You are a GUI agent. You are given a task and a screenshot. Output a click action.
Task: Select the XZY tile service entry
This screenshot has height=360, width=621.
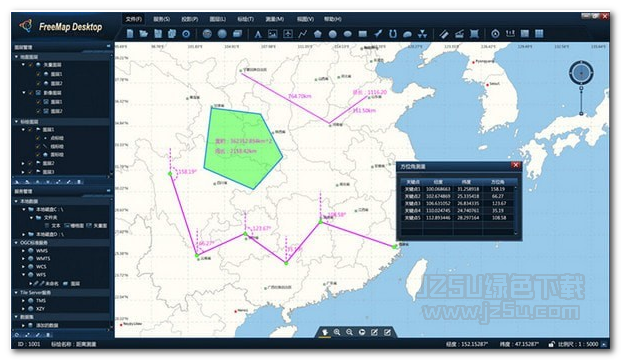[x=40, y=309]
